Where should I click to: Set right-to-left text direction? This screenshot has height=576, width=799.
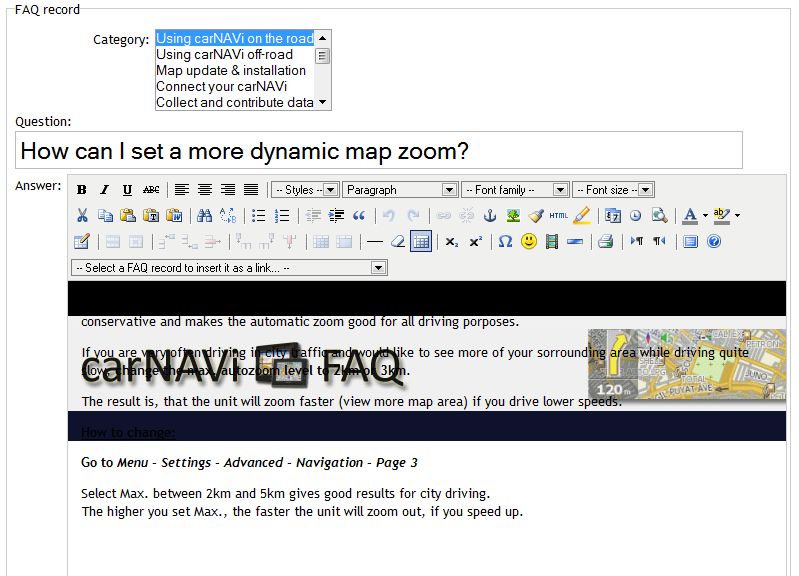[x=659, y=242]
